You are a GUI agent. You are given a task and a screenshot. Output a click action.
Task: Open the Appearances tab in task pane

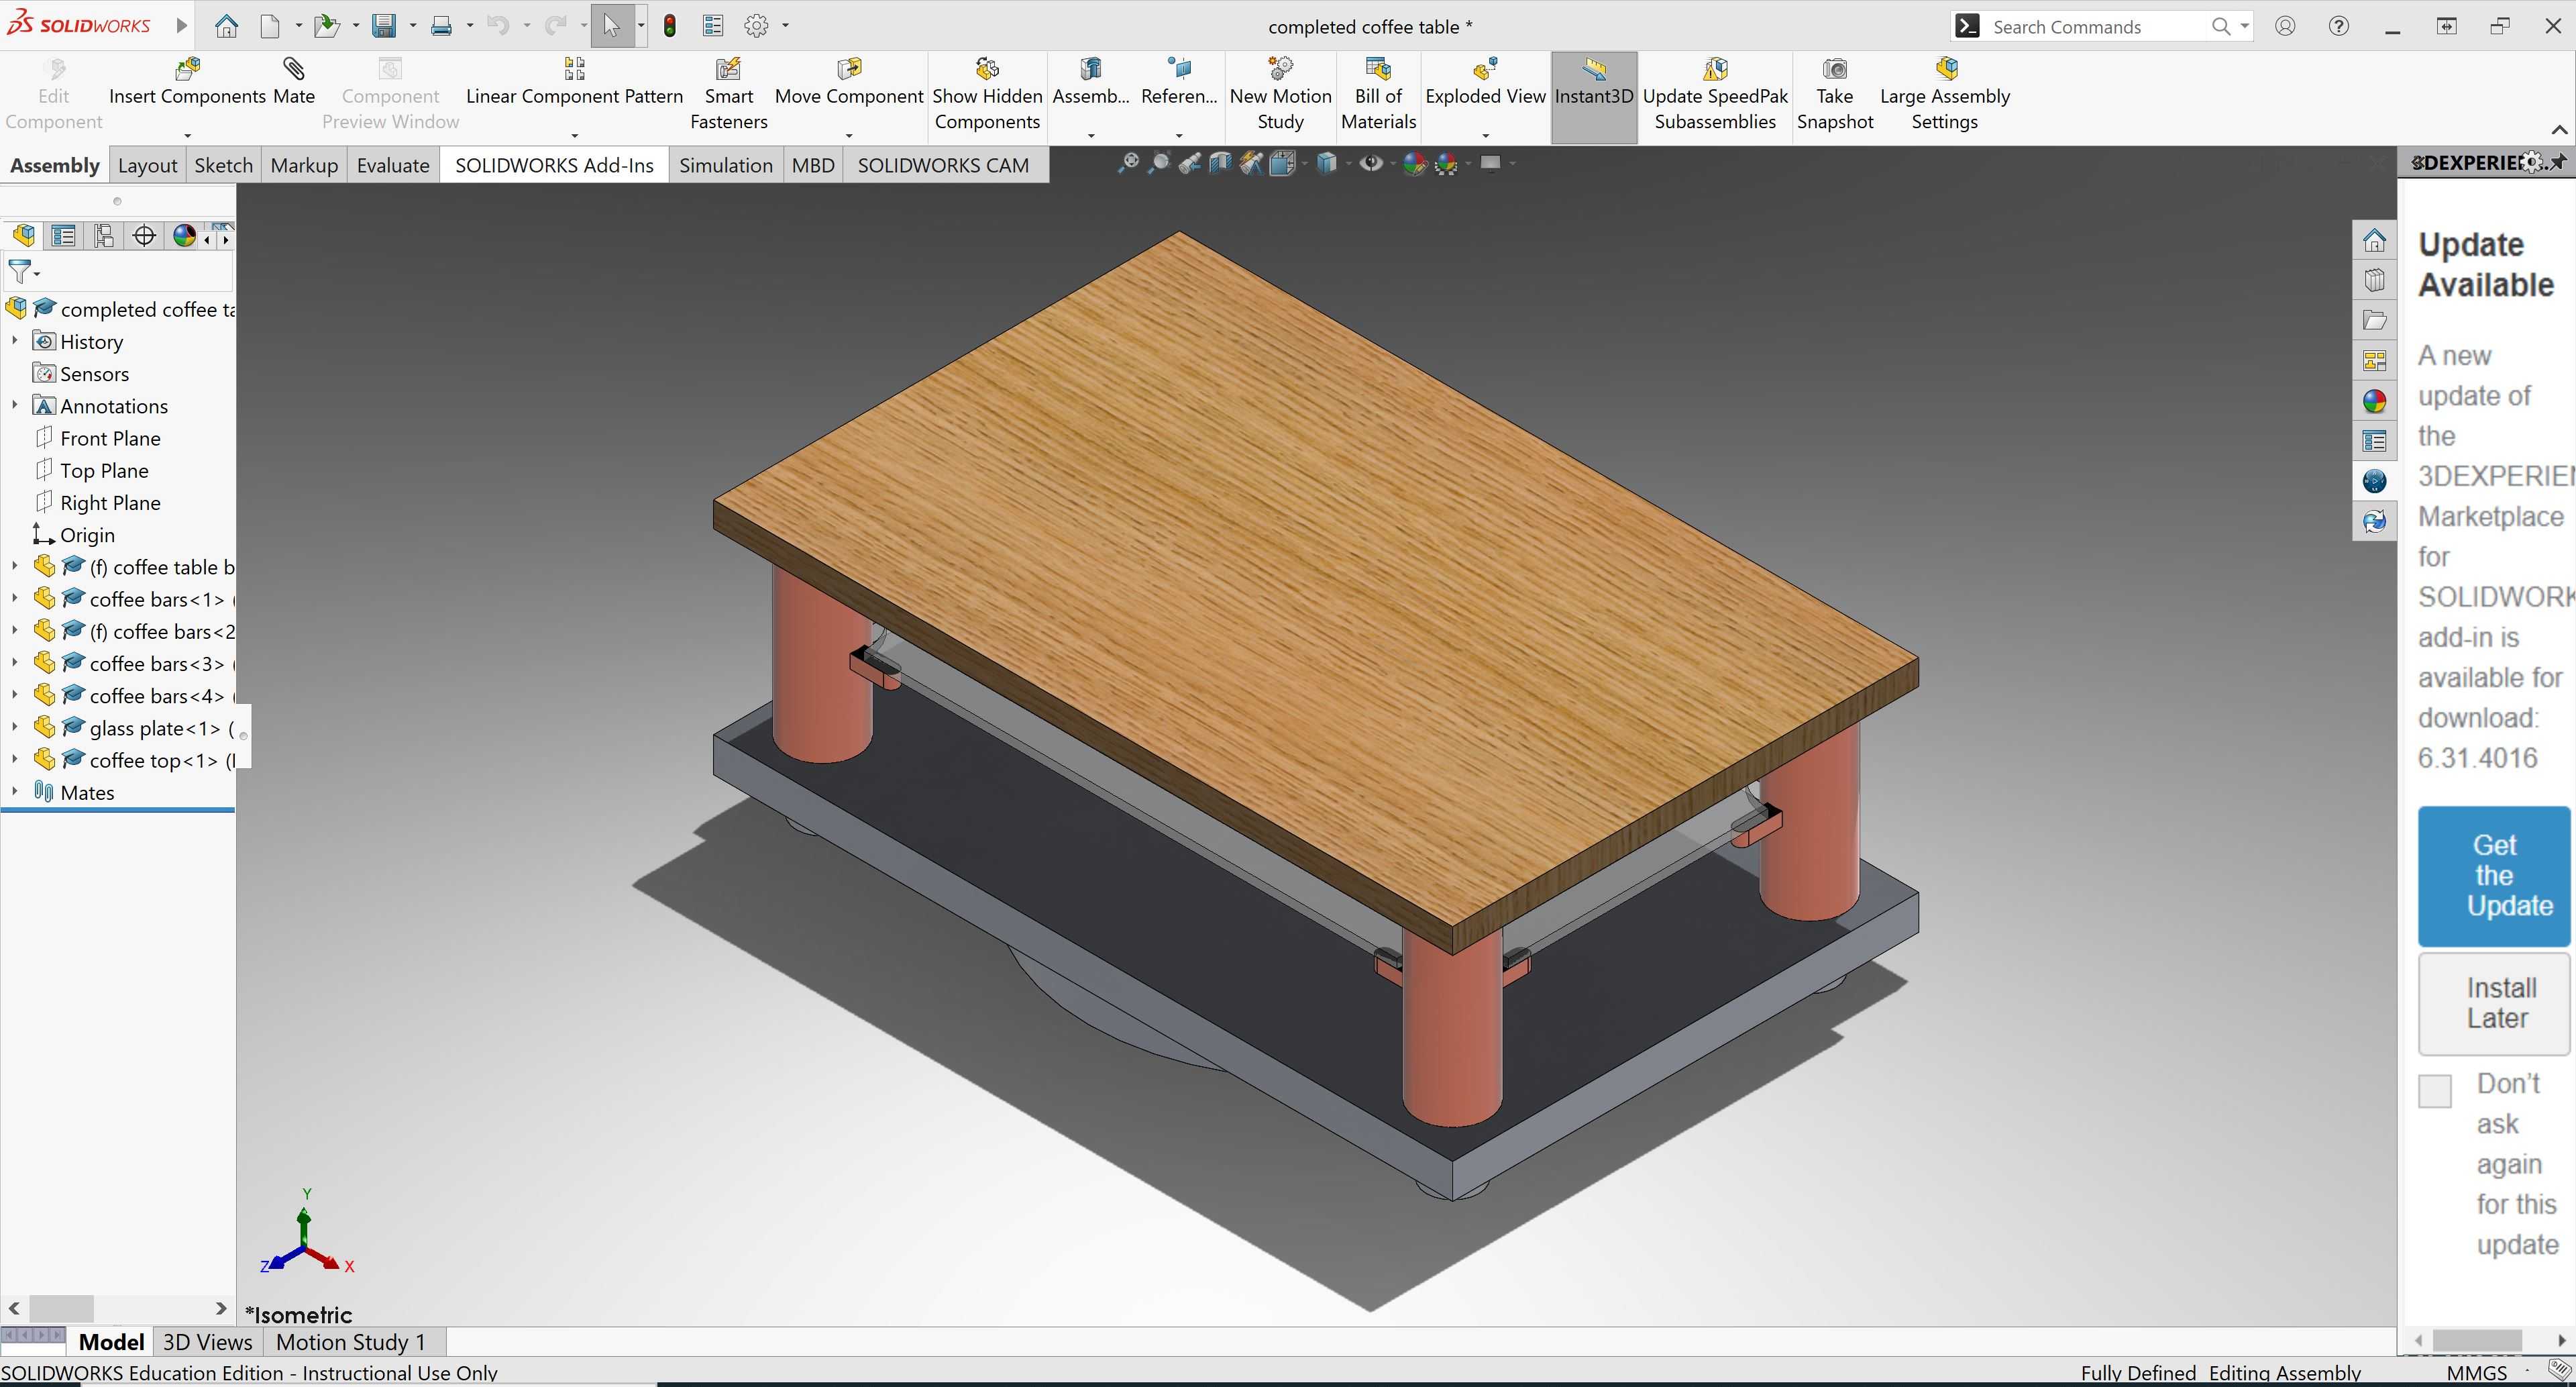coord(2374,401)
